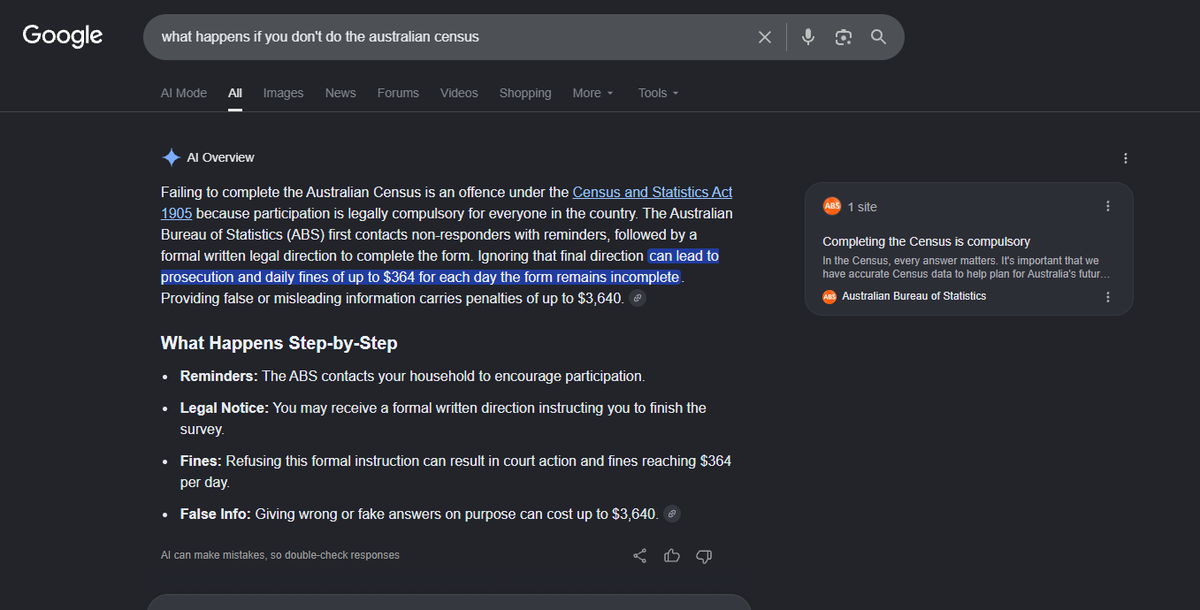Expand the More dropdown

(594, 93)
